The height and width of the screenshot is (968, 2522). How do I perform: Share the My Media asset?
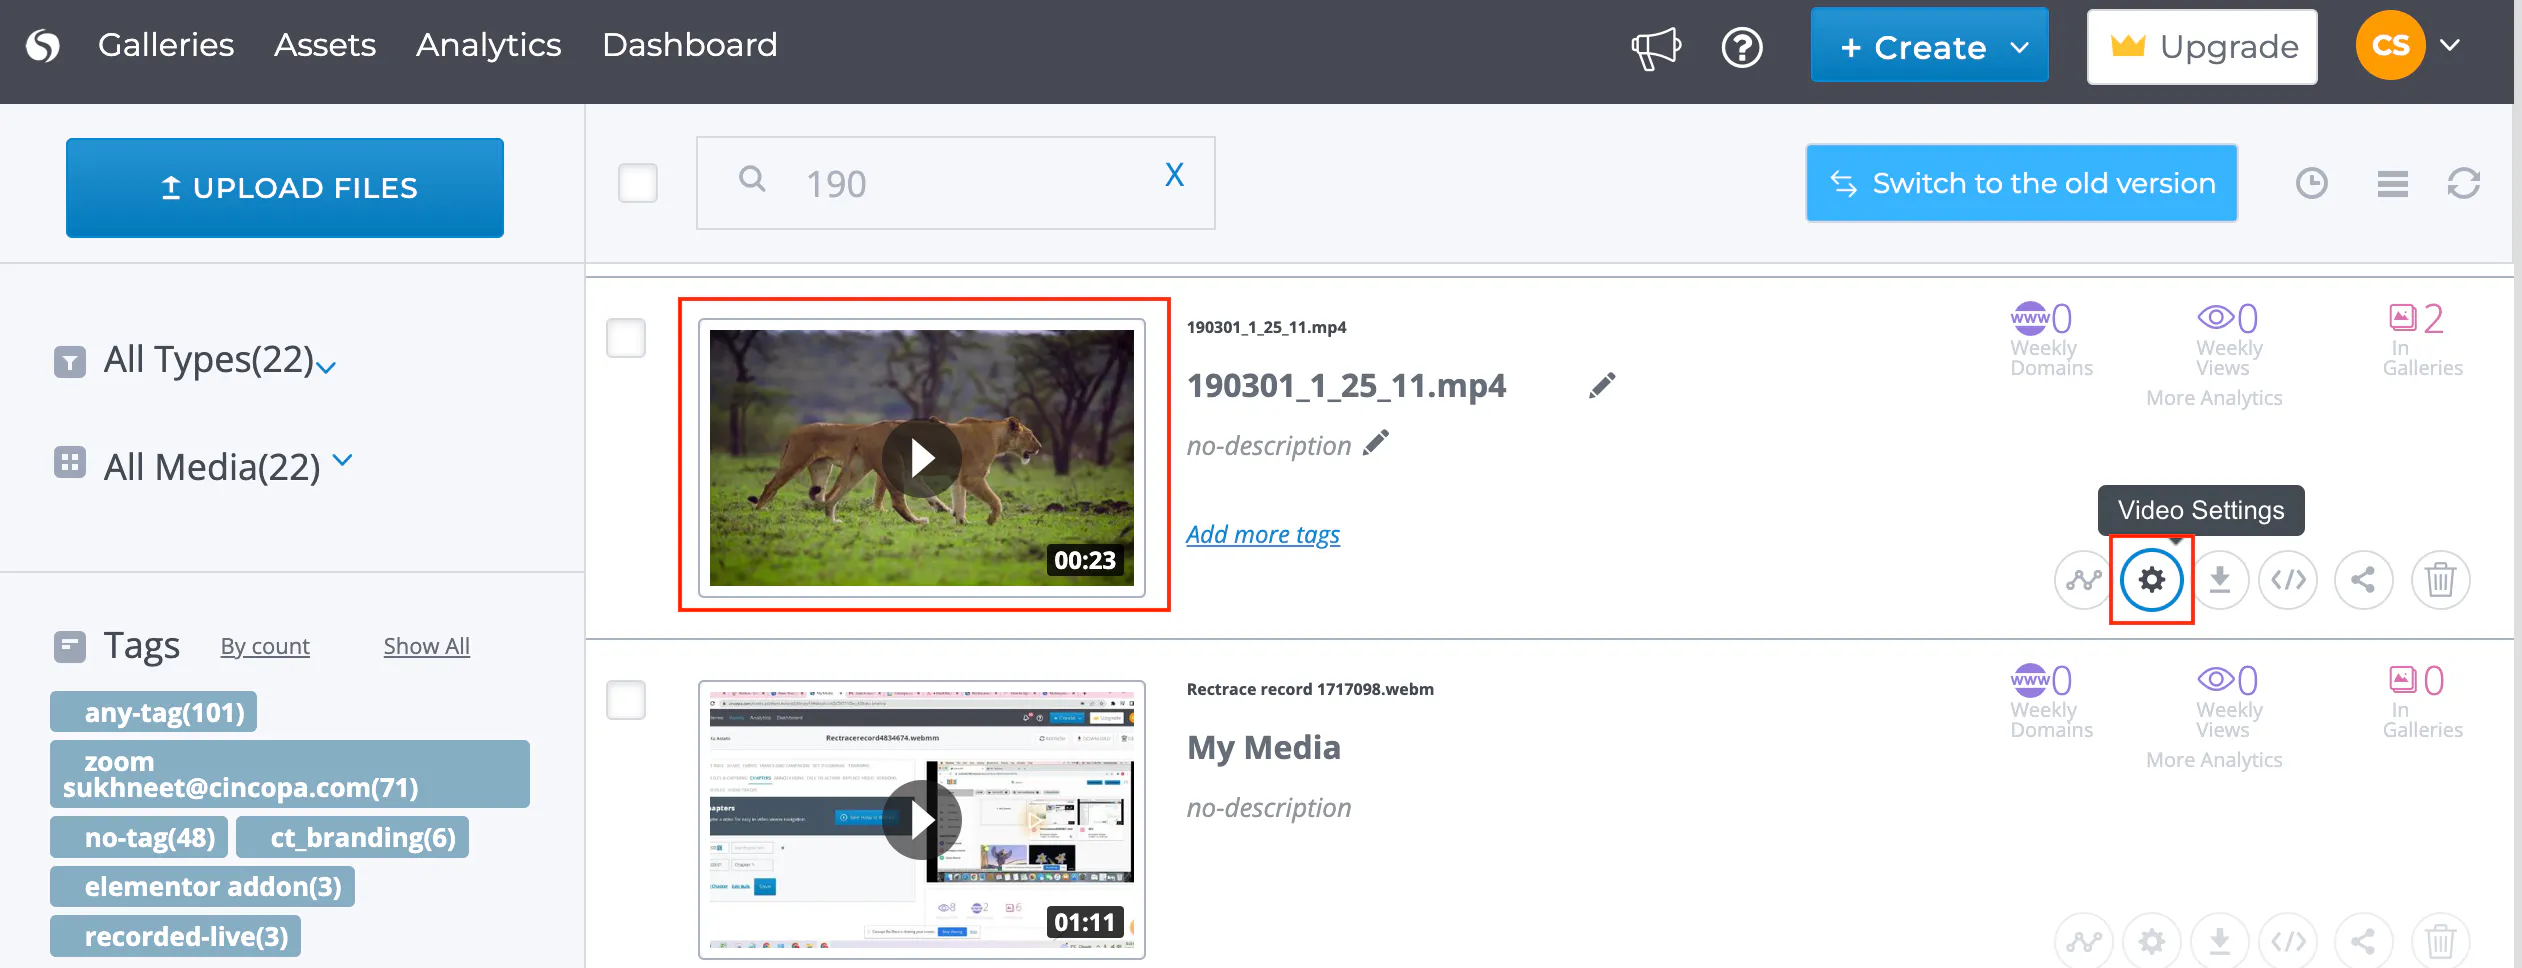coord(2363,941)
